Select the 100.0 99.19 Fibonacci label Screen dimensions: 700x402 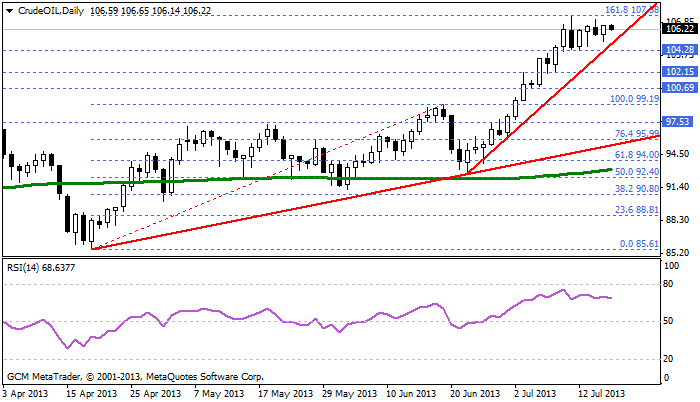pos(634,100)
